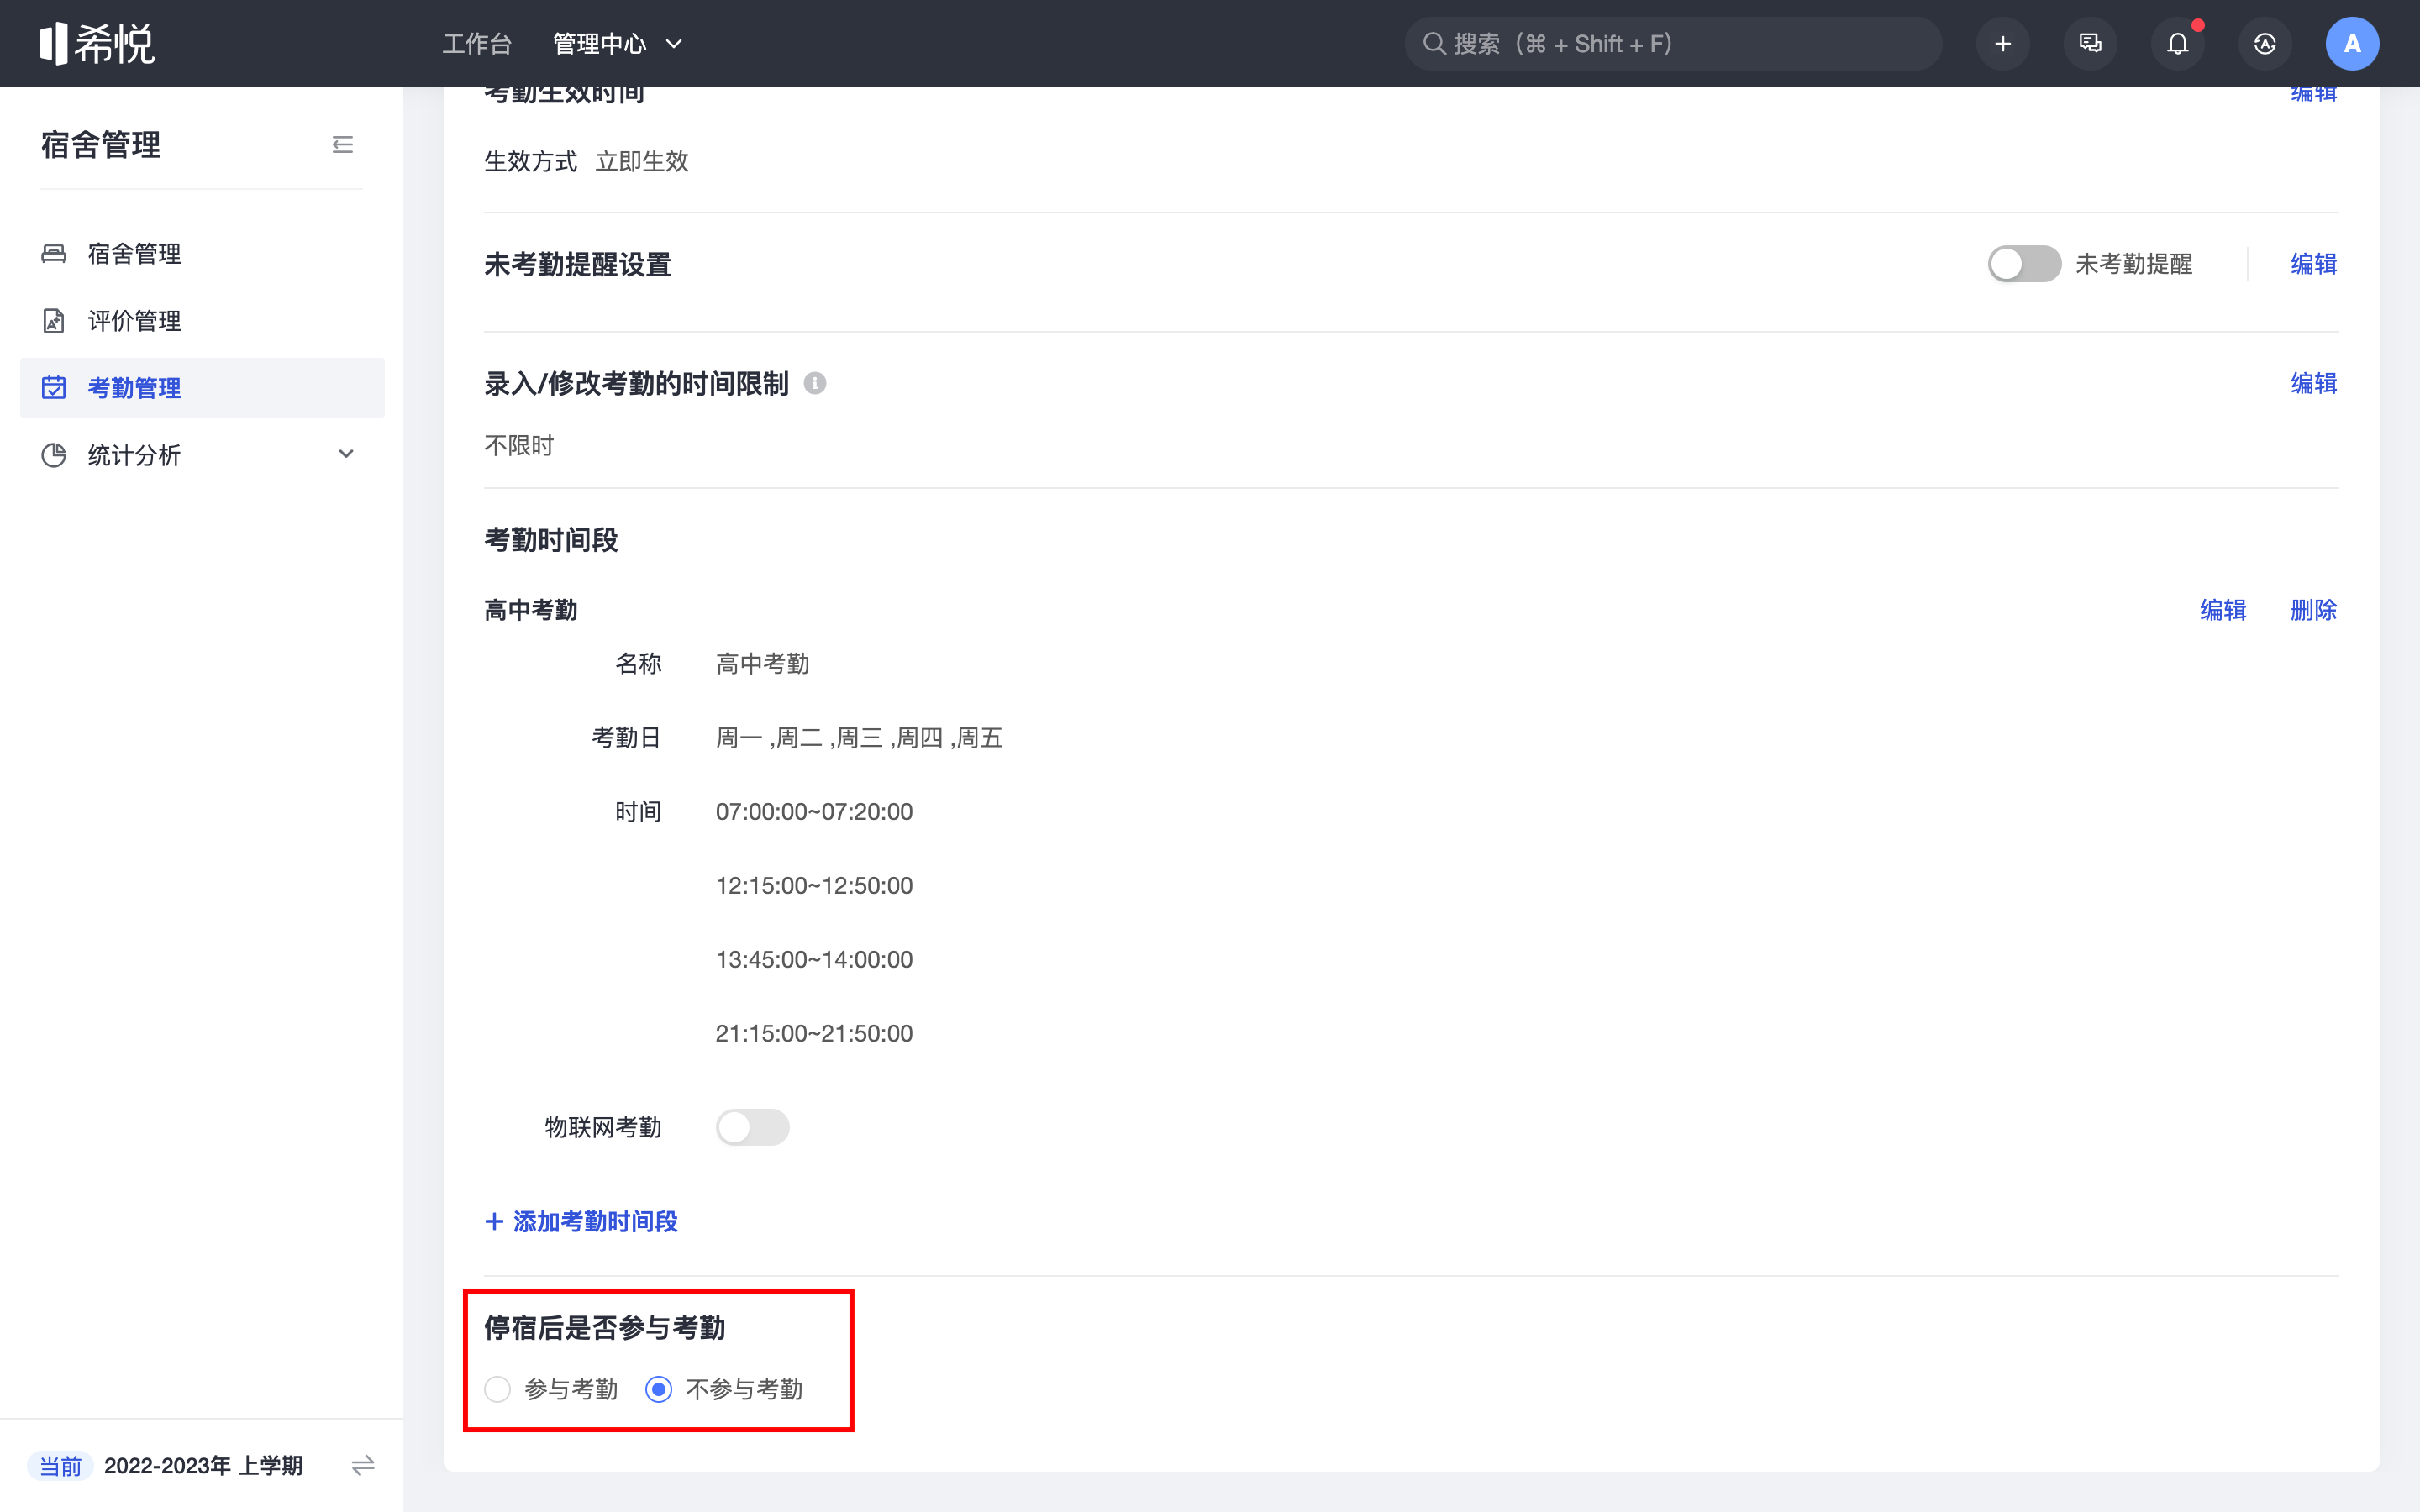The height and width of the screenshot is (1512, 2420).
Task: Click the 当前 semester tag
Action: pos(60,1466)
